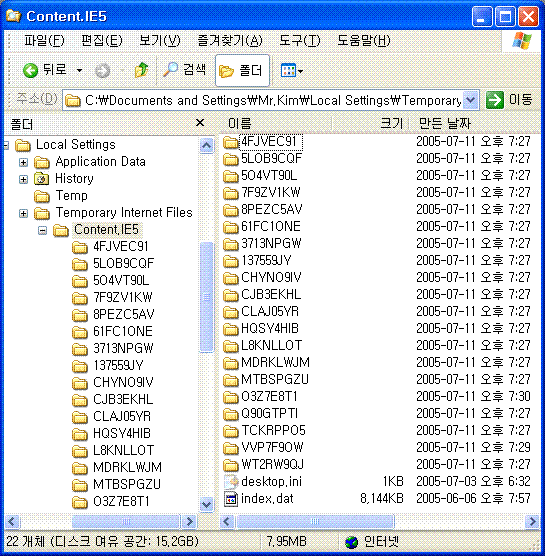Toggle the Folders (폴더) pane button
545x556 pixels.
tap(242, 70)
